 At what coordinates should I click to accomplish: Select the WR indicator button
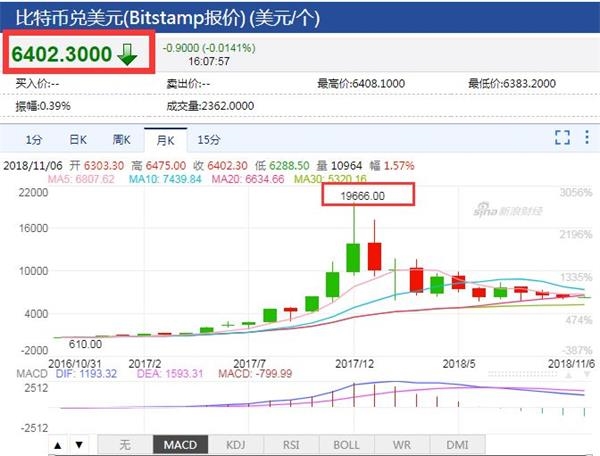pos(402,445)
